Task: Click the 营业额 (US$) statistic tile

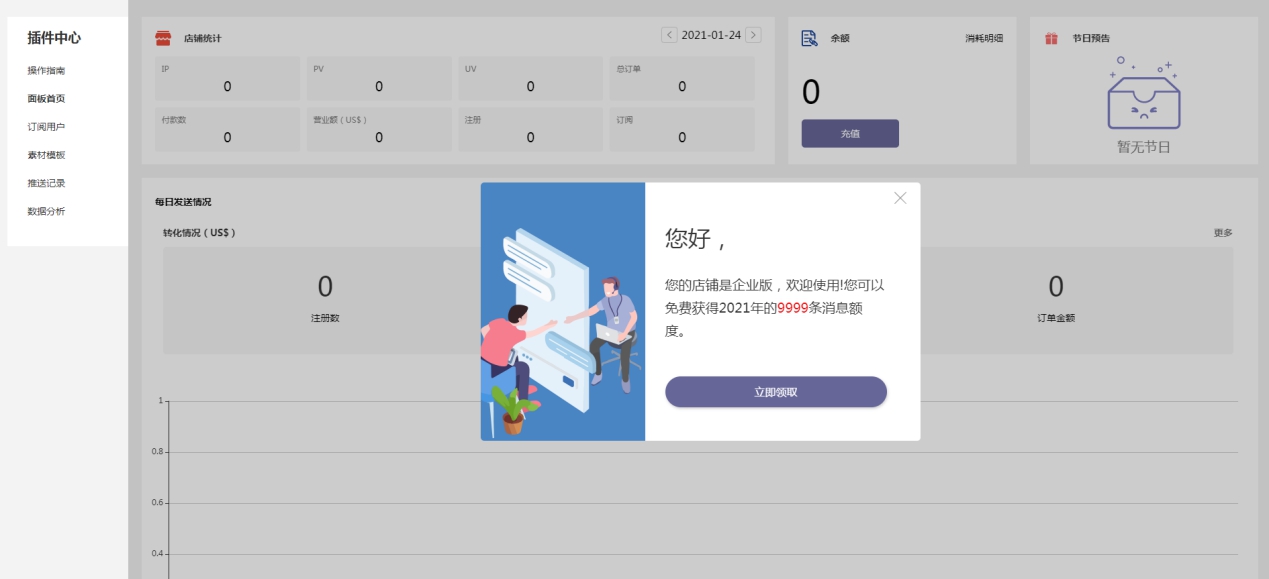Action: (x=378, y=130)
